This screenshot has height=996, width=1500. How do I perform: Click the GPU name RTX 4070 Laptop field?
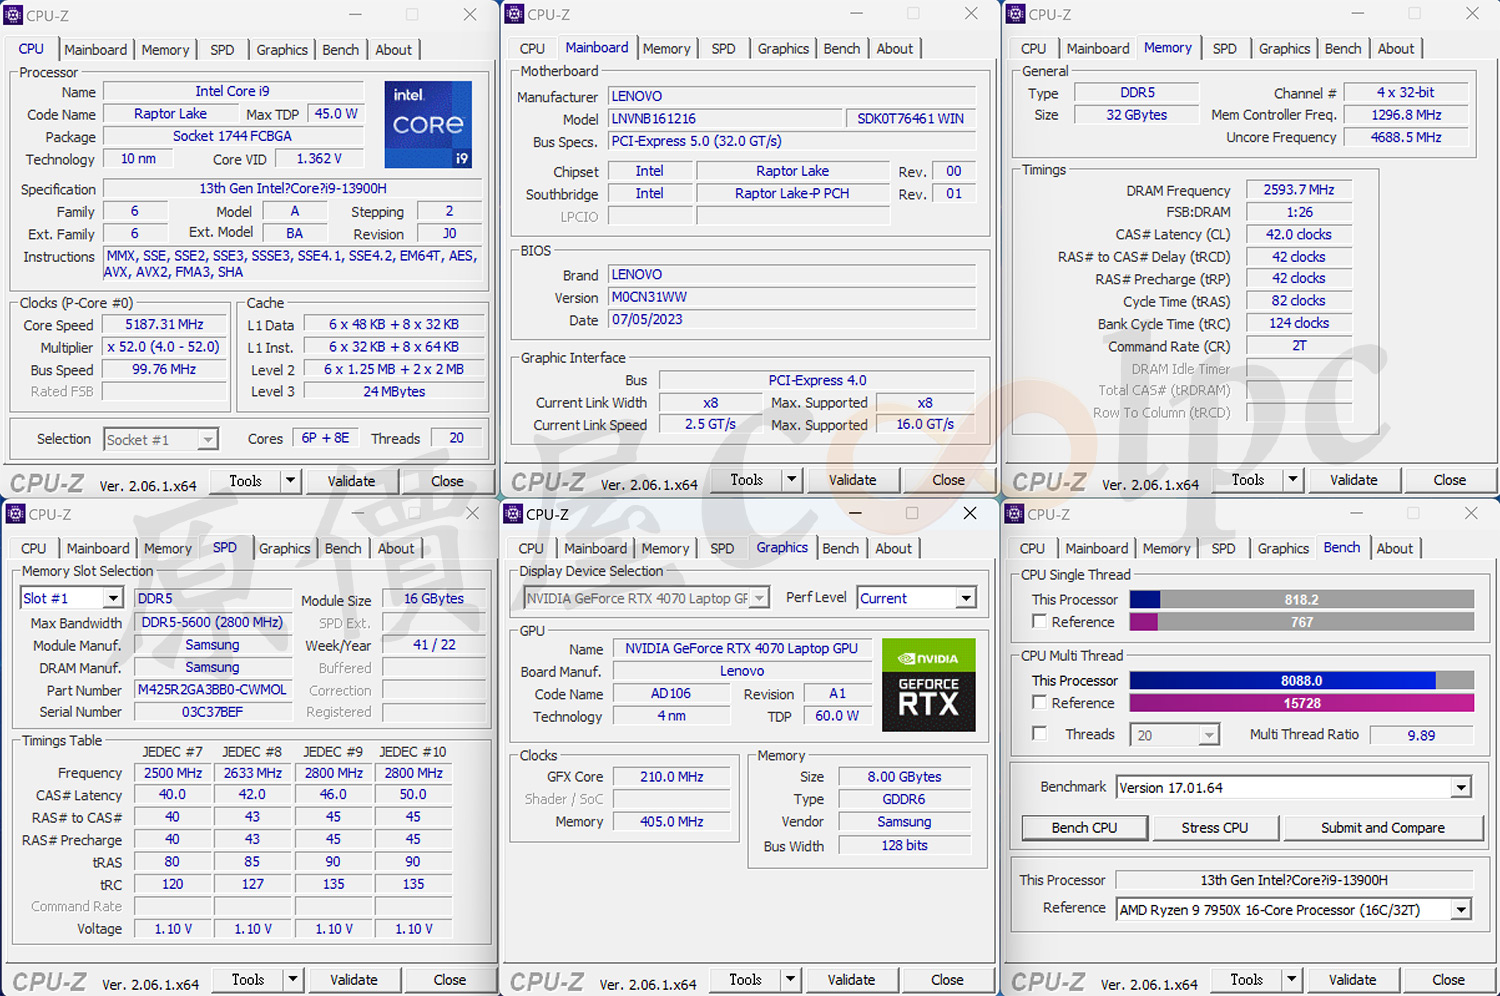click(741, 648)
